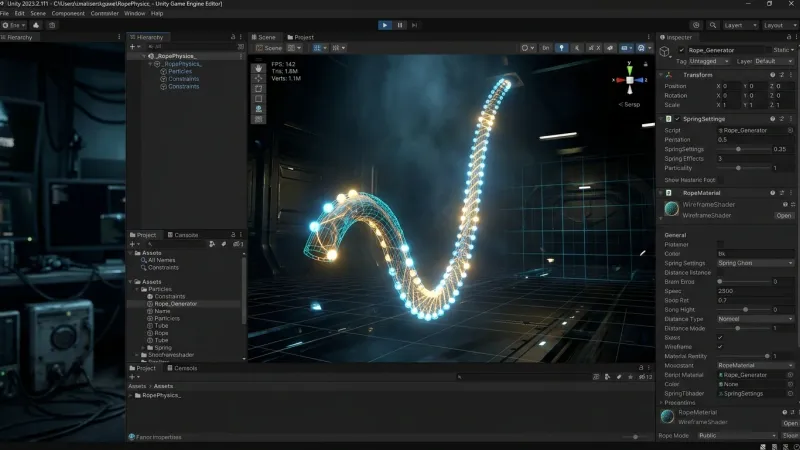Switch to the Project tab beside Scene

click(x=301, y=37)
